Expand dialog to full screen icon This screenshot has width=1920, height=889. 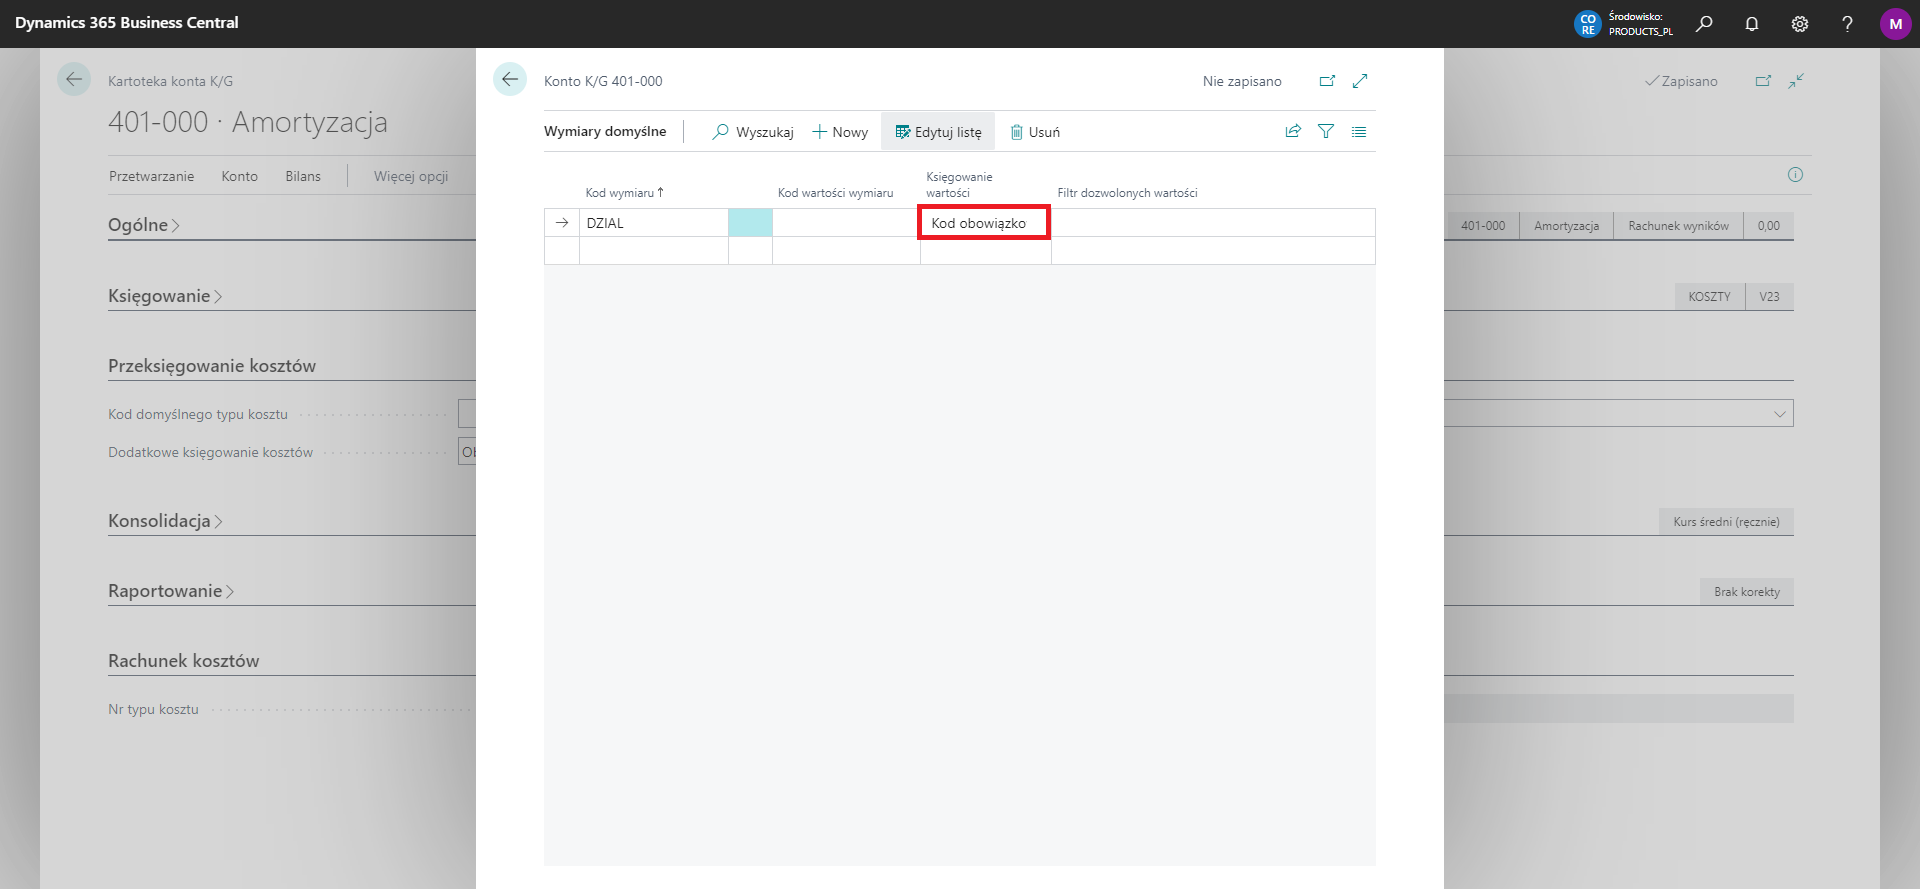coord(1360,81)
